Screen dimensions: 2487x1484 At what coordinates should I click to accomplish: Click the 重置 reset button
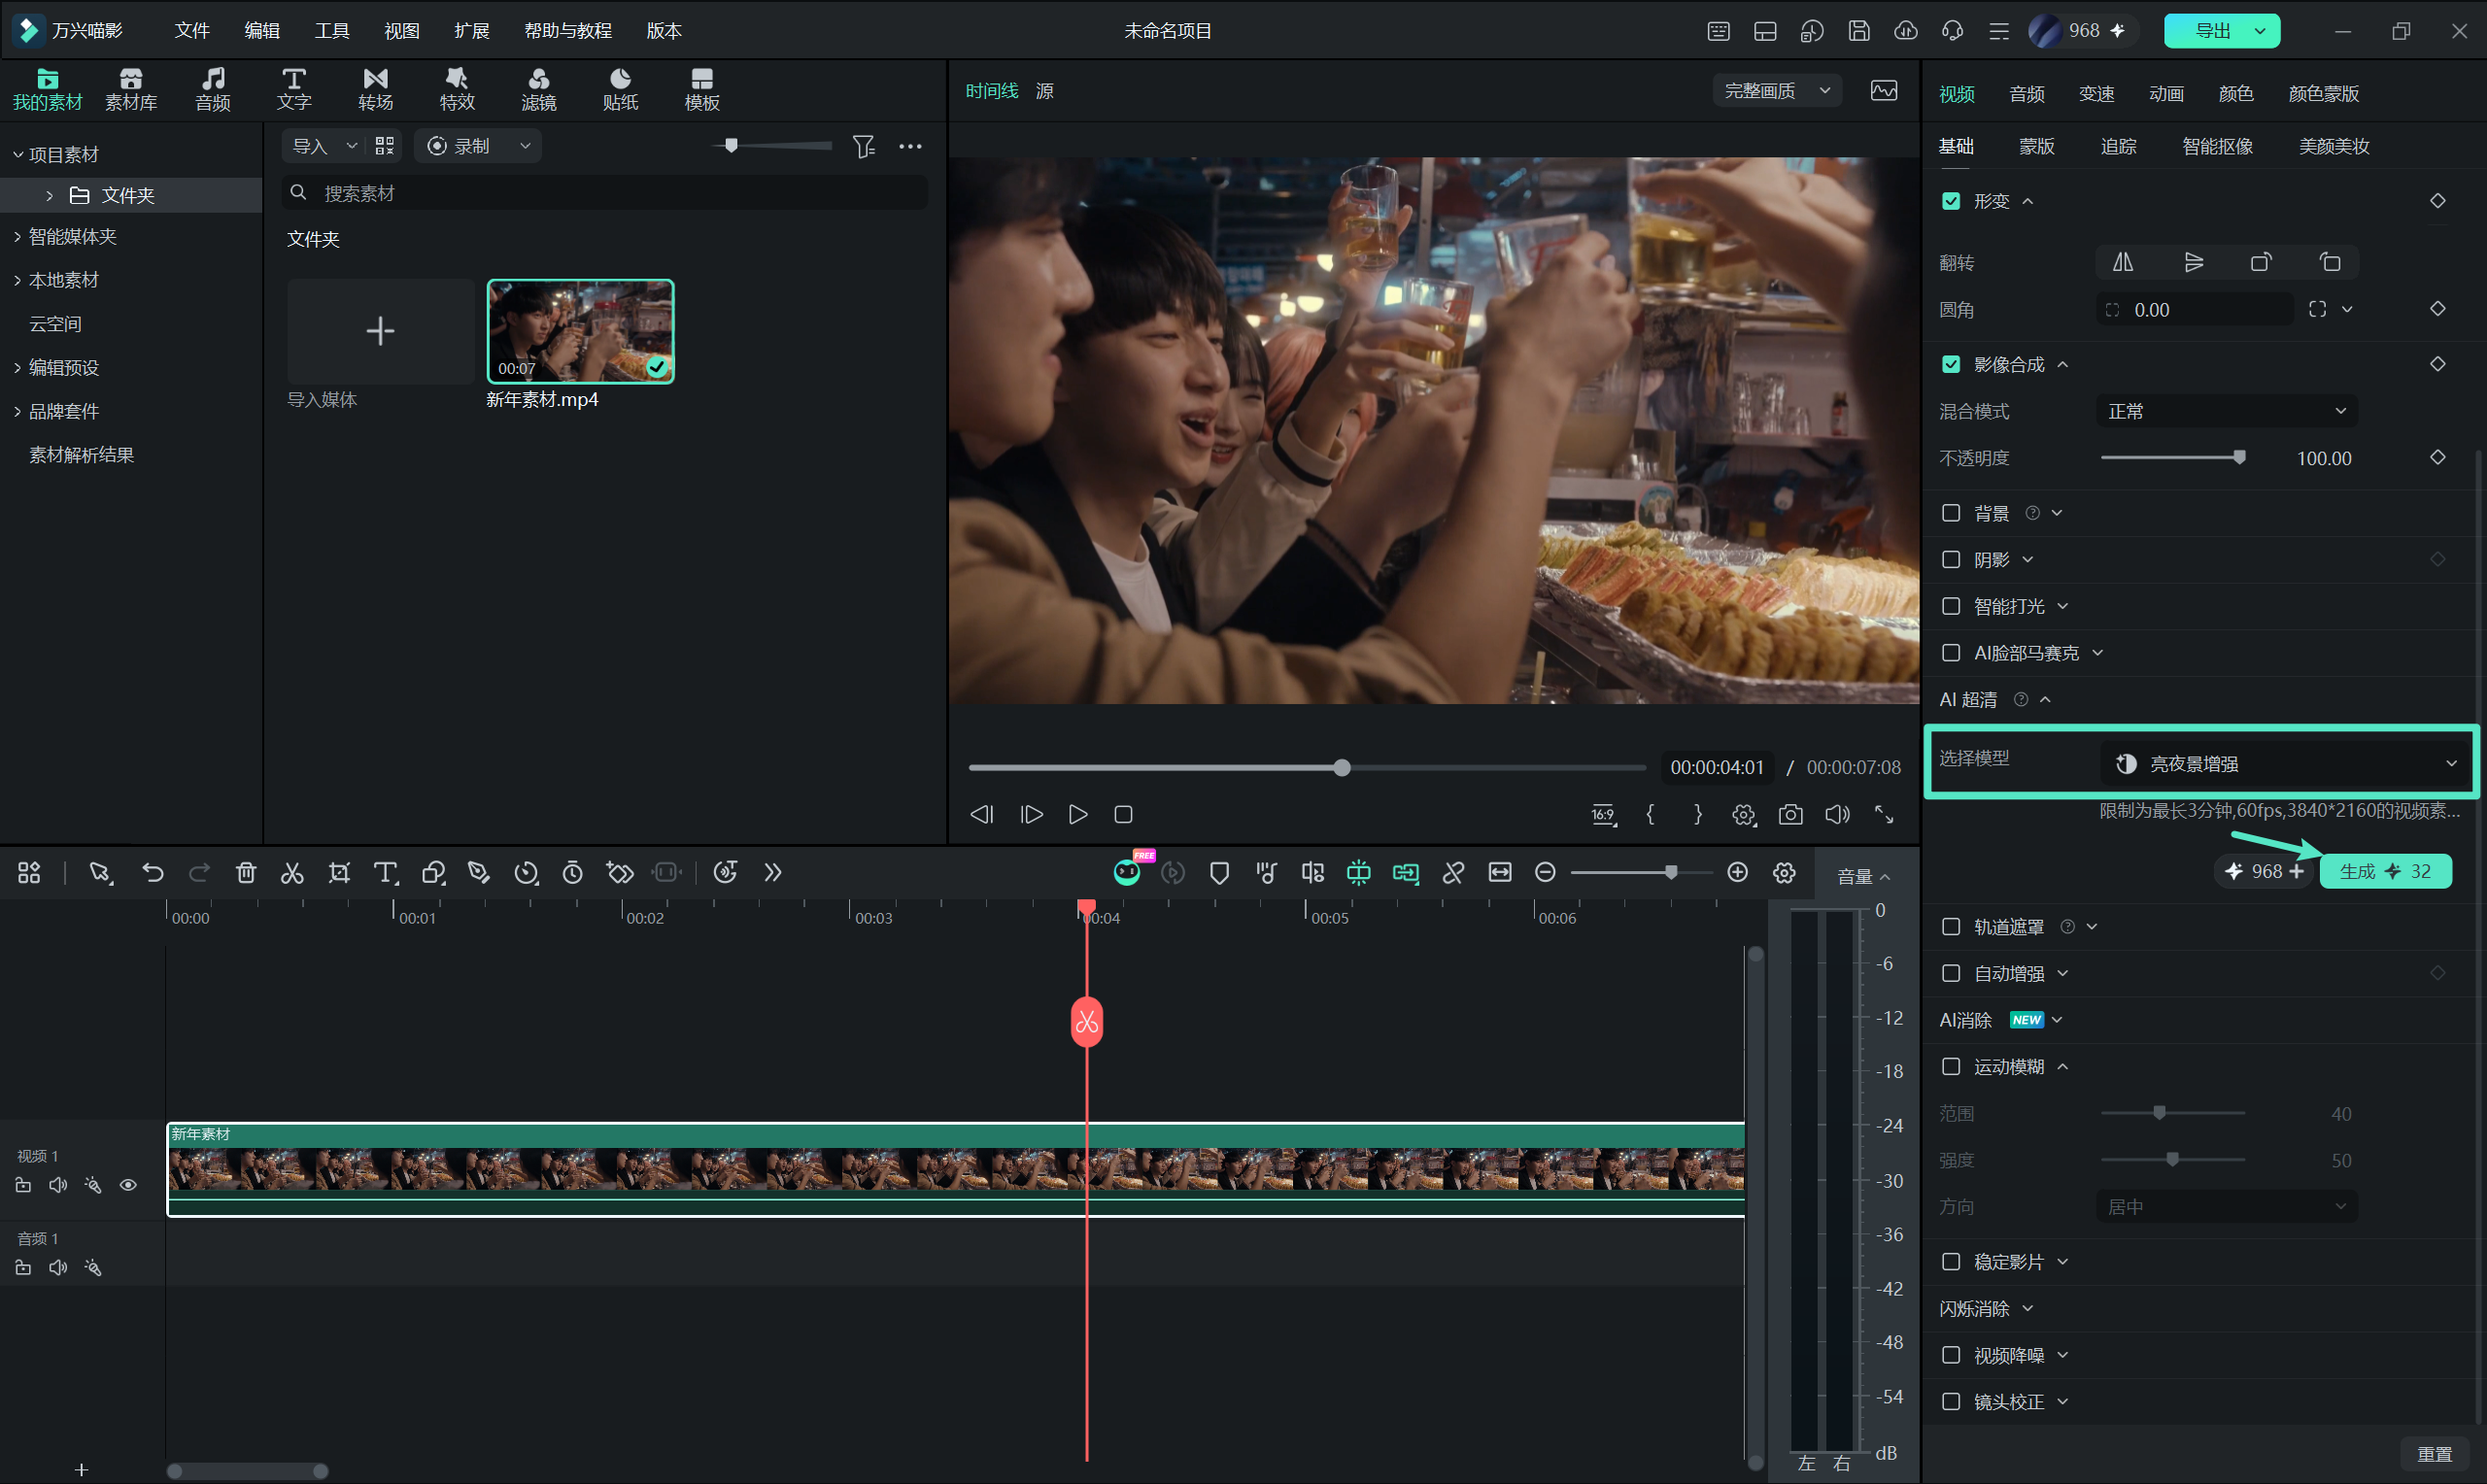coord(2434,1454)
